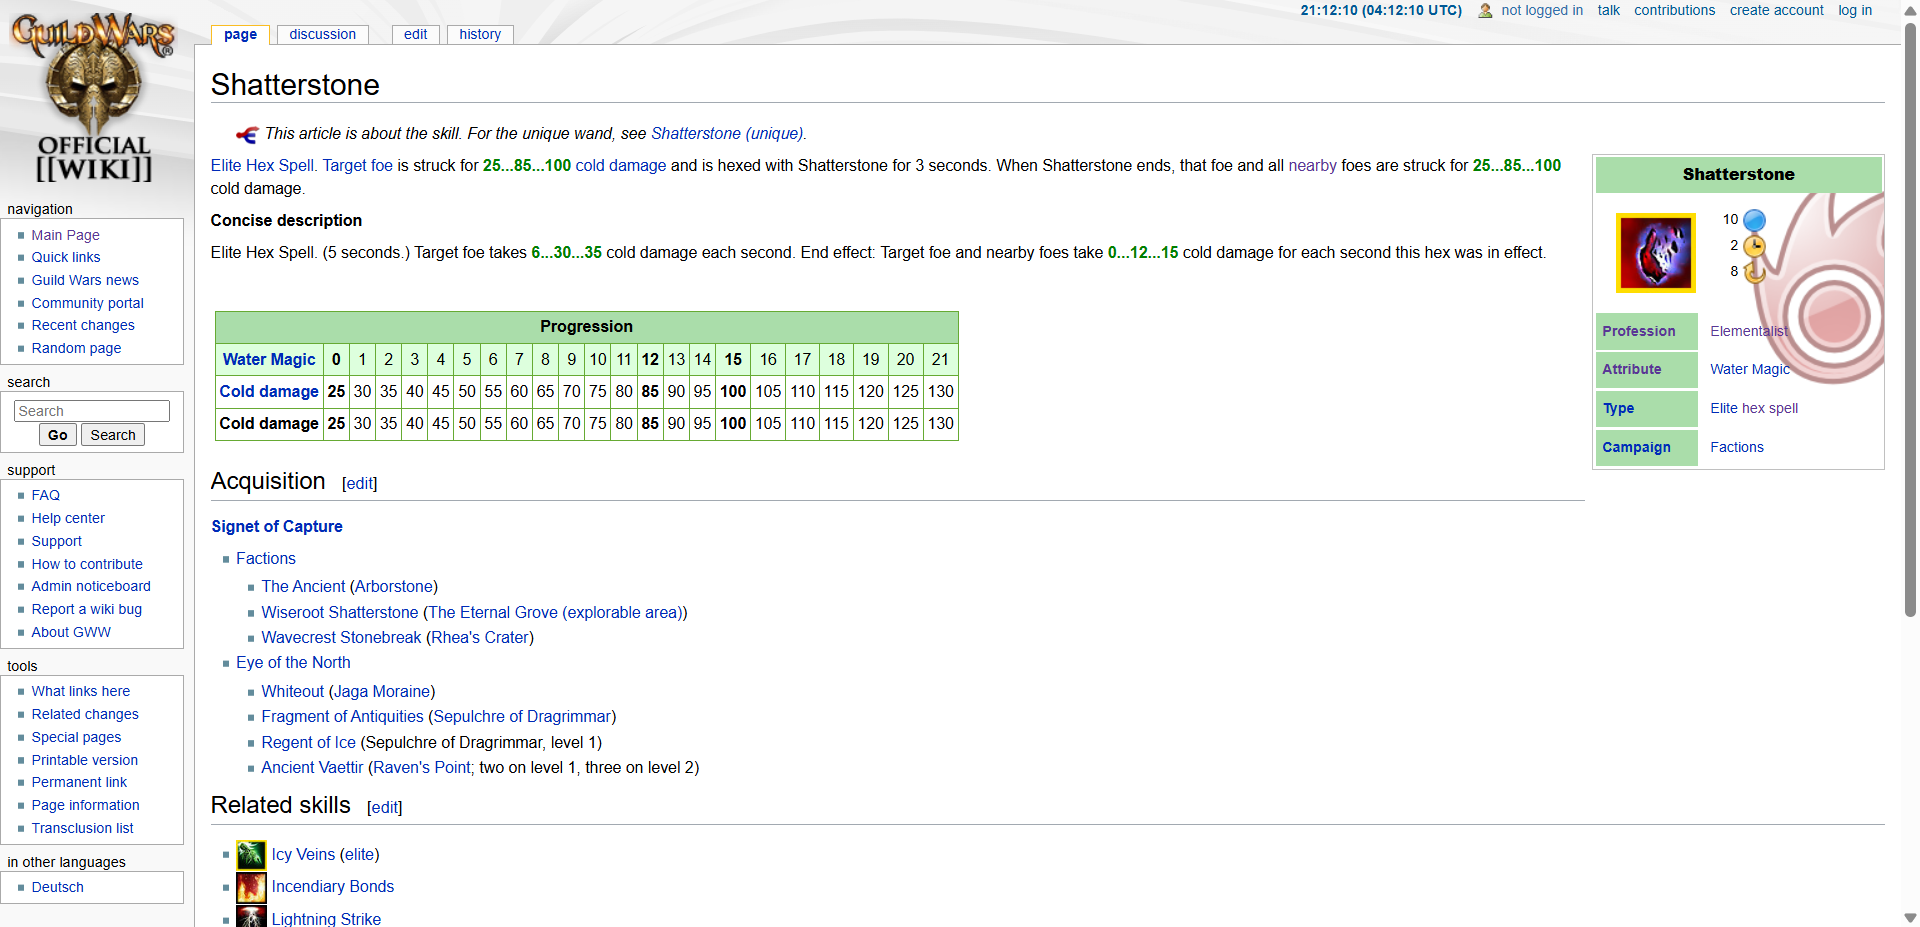Screen dimensions: 1920x927
Task: Open Quick links in sidebar
Action: click(66, 257)
